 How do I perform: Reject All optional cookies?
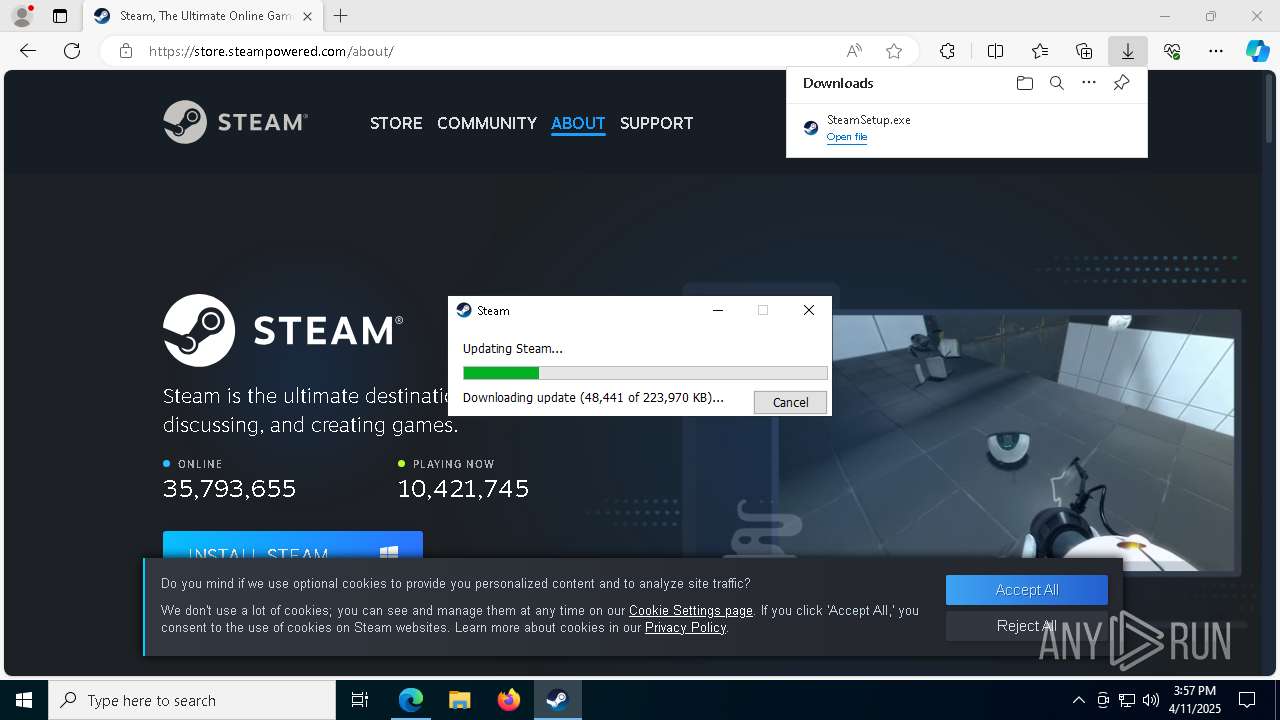1027,626
